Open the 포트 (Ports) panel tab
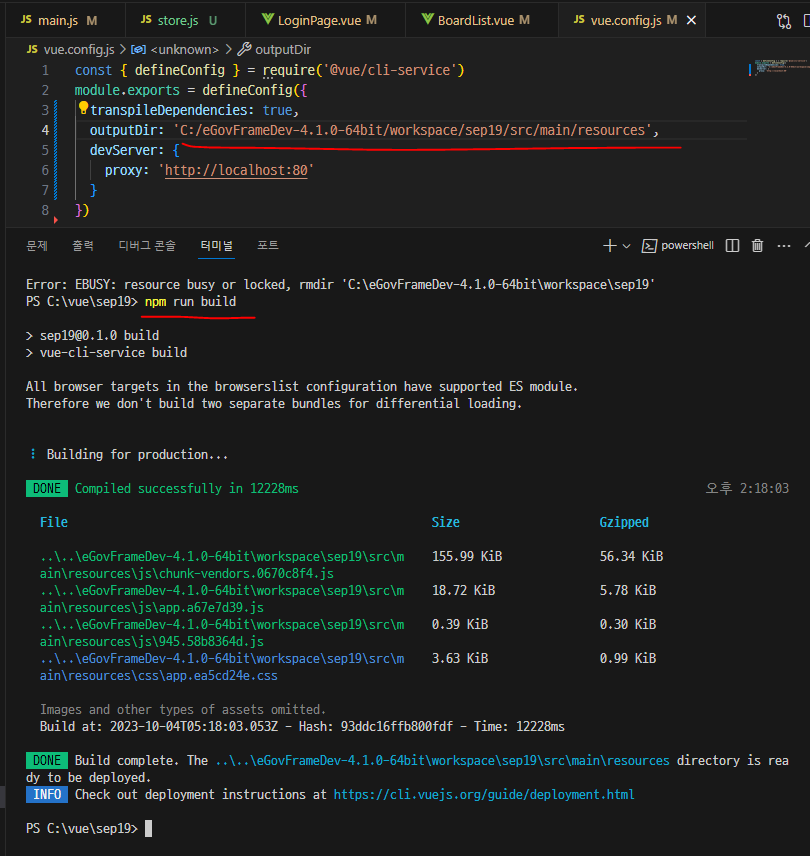The width and height of the screenshot is (810, 856). pos(267,246)
